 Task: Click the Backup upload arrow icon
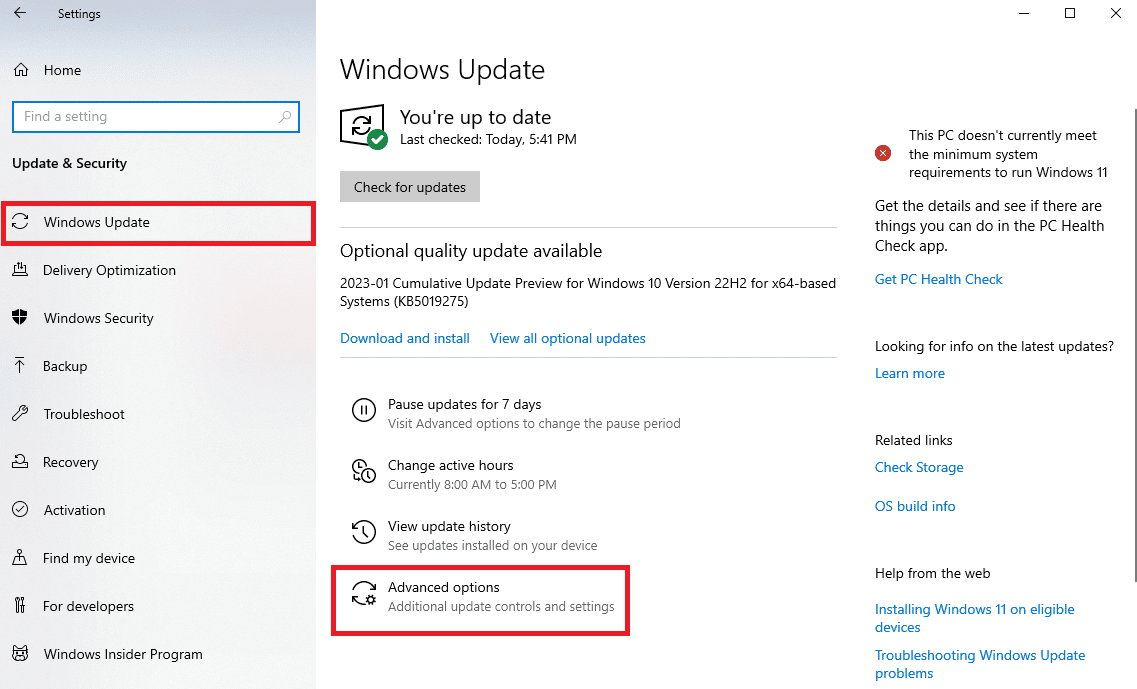click(20, 366)
